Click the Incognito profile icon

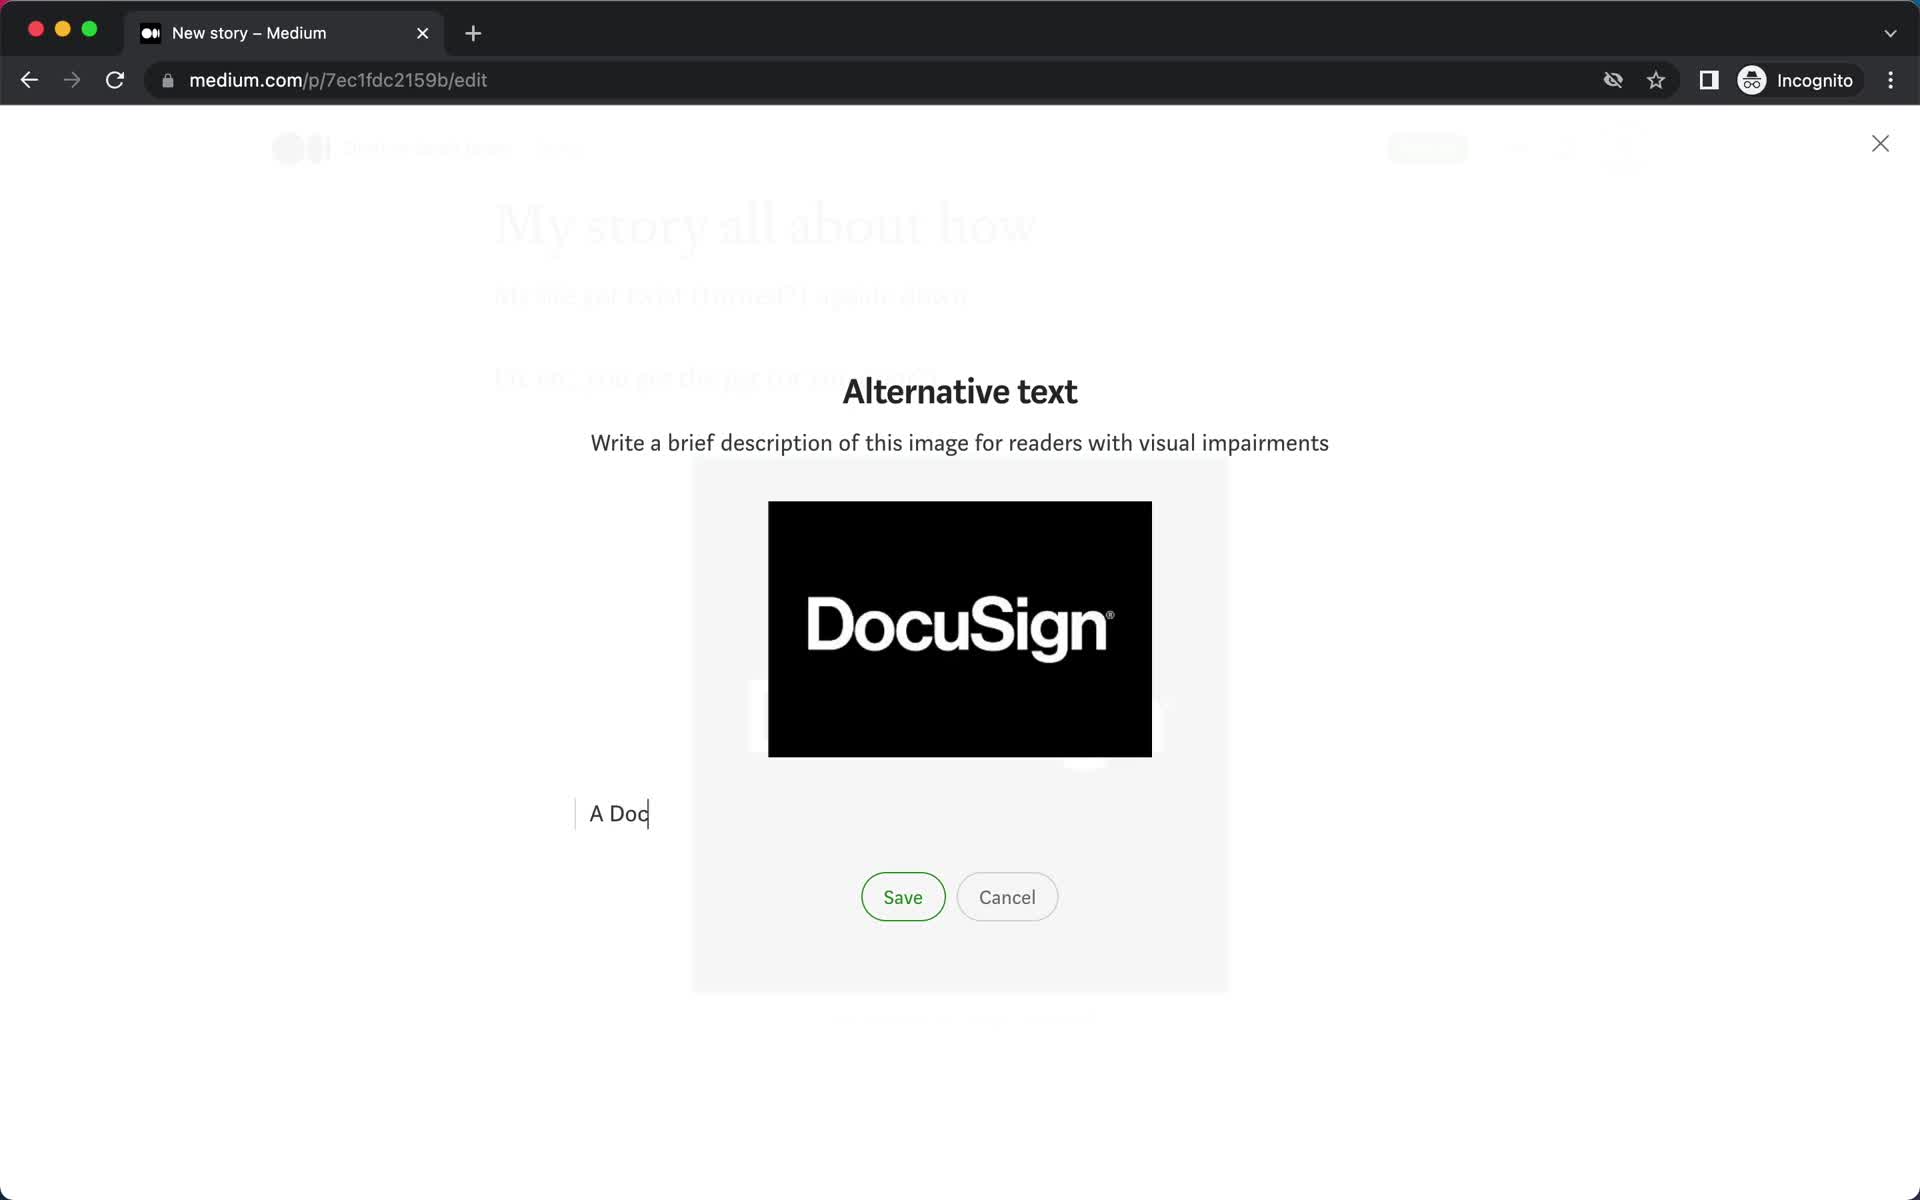[1751, 79]
